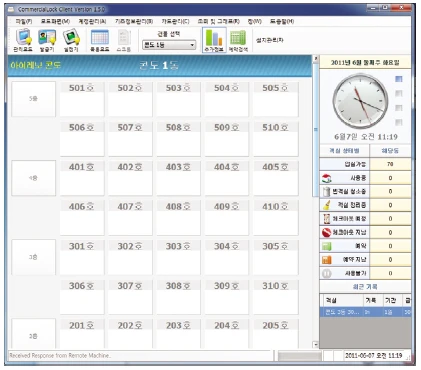Open the building selection dropdown
Screen dimensions: 421x370
click(169, 45)
